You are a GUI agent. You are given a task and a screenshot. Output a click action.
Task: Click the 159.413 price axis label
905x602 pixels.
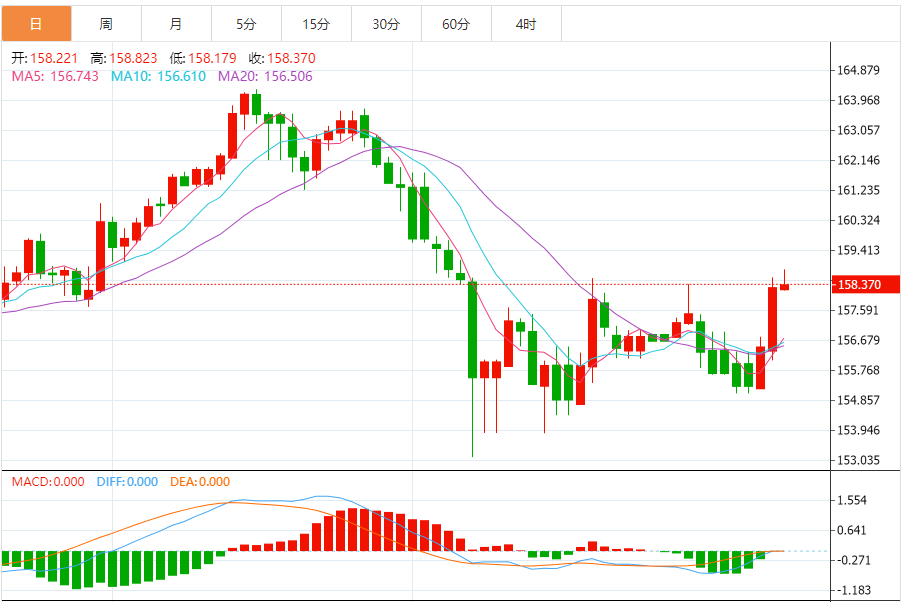858,250
